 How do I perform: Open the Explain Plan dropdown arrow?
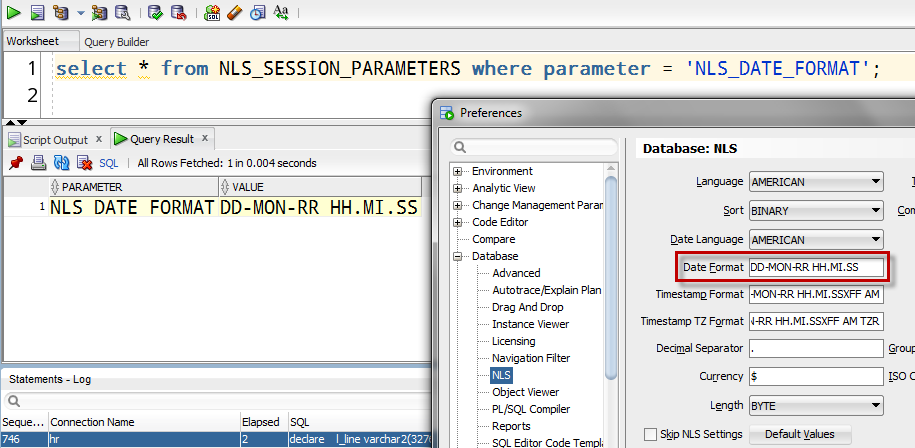[x=80, y=13]
